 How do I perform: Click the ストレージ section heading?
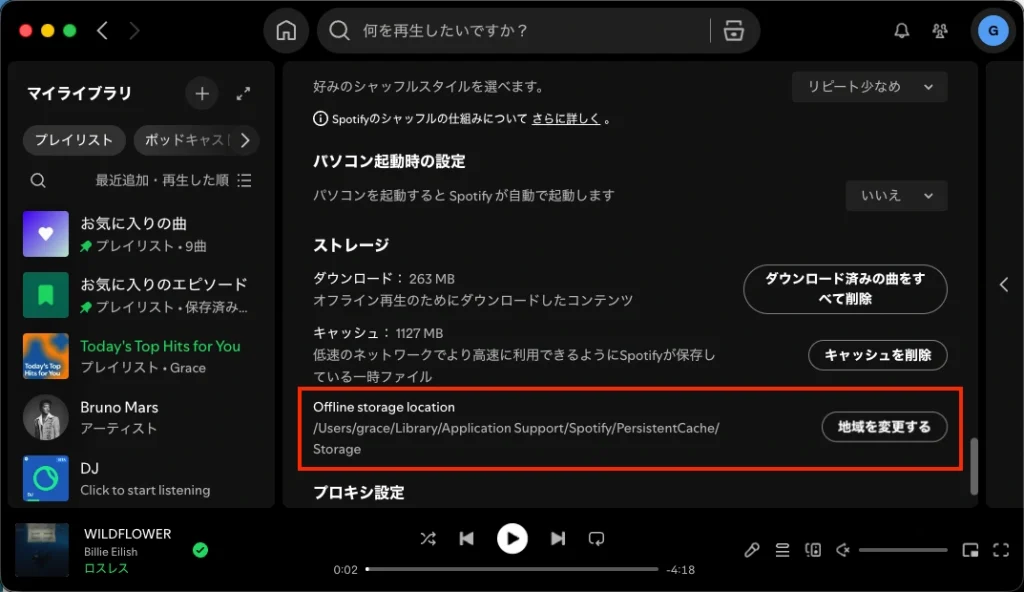point(351,245)
